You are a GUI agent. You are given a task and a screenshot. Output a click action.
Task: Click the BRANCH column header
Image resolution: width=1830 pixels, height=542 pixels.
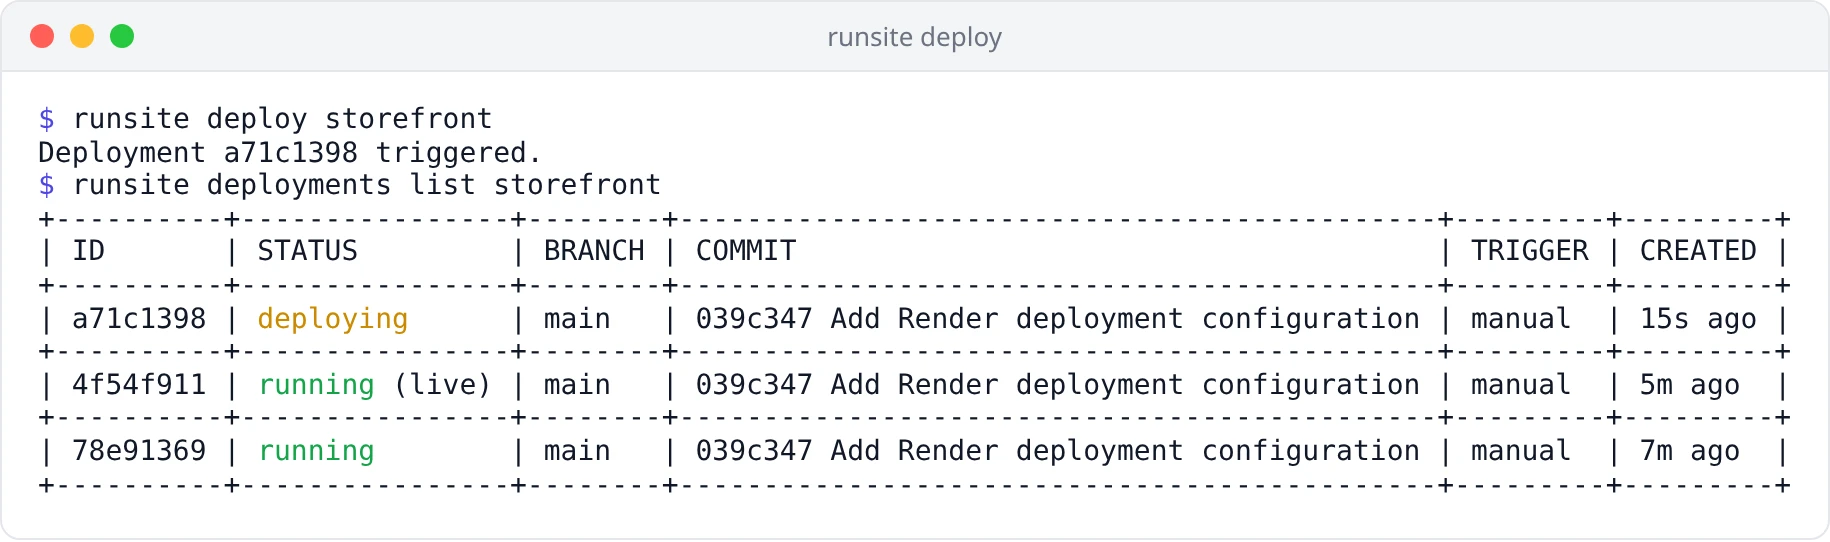click(x=594, y=251)
